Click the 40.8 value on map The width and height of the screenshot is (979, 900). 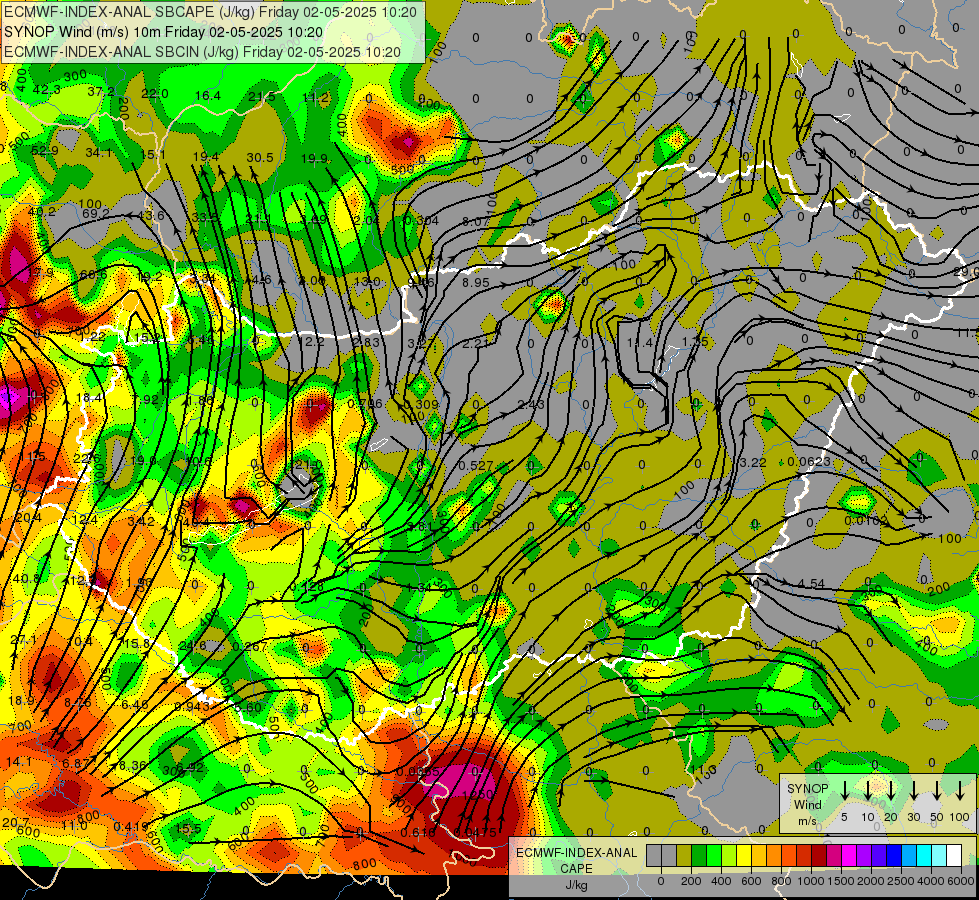coord(26,579)
